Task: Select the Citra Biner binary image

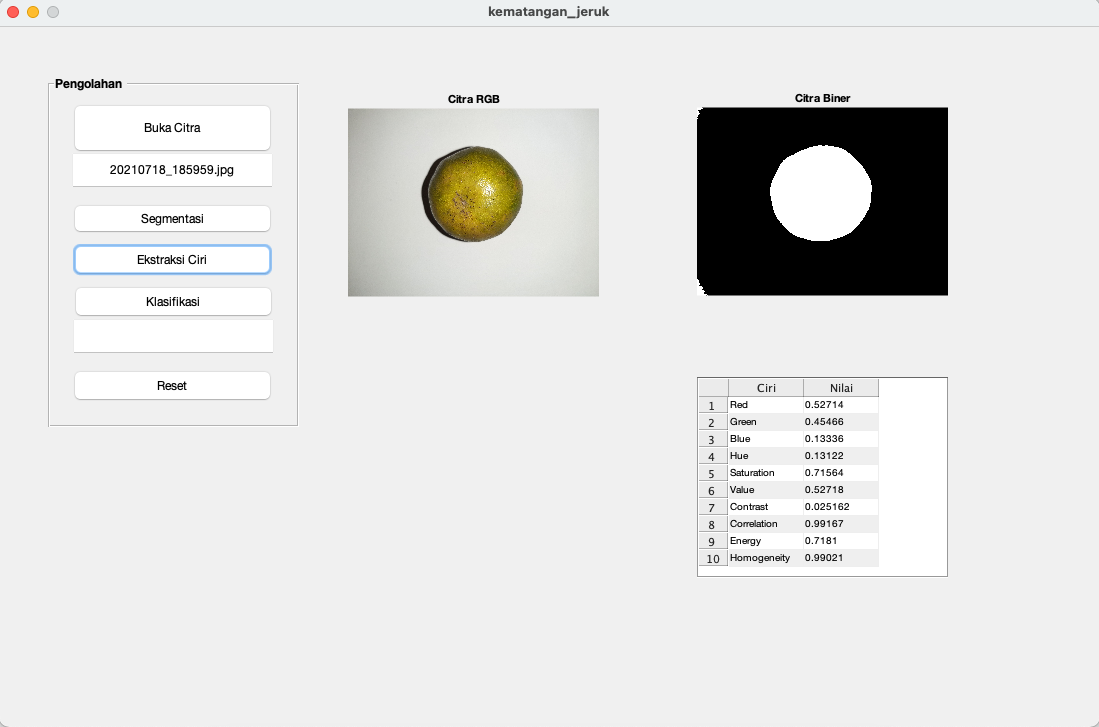Action: click(822, 201)
